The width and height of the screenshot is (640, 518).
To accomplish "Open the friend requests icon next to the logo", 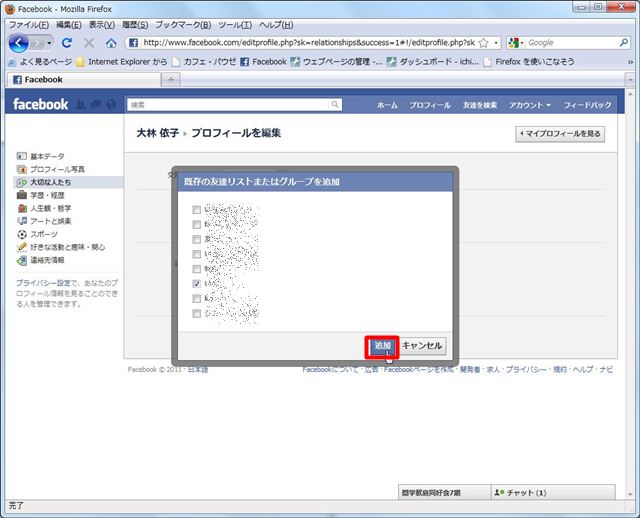I will click(x=81, y=104).
